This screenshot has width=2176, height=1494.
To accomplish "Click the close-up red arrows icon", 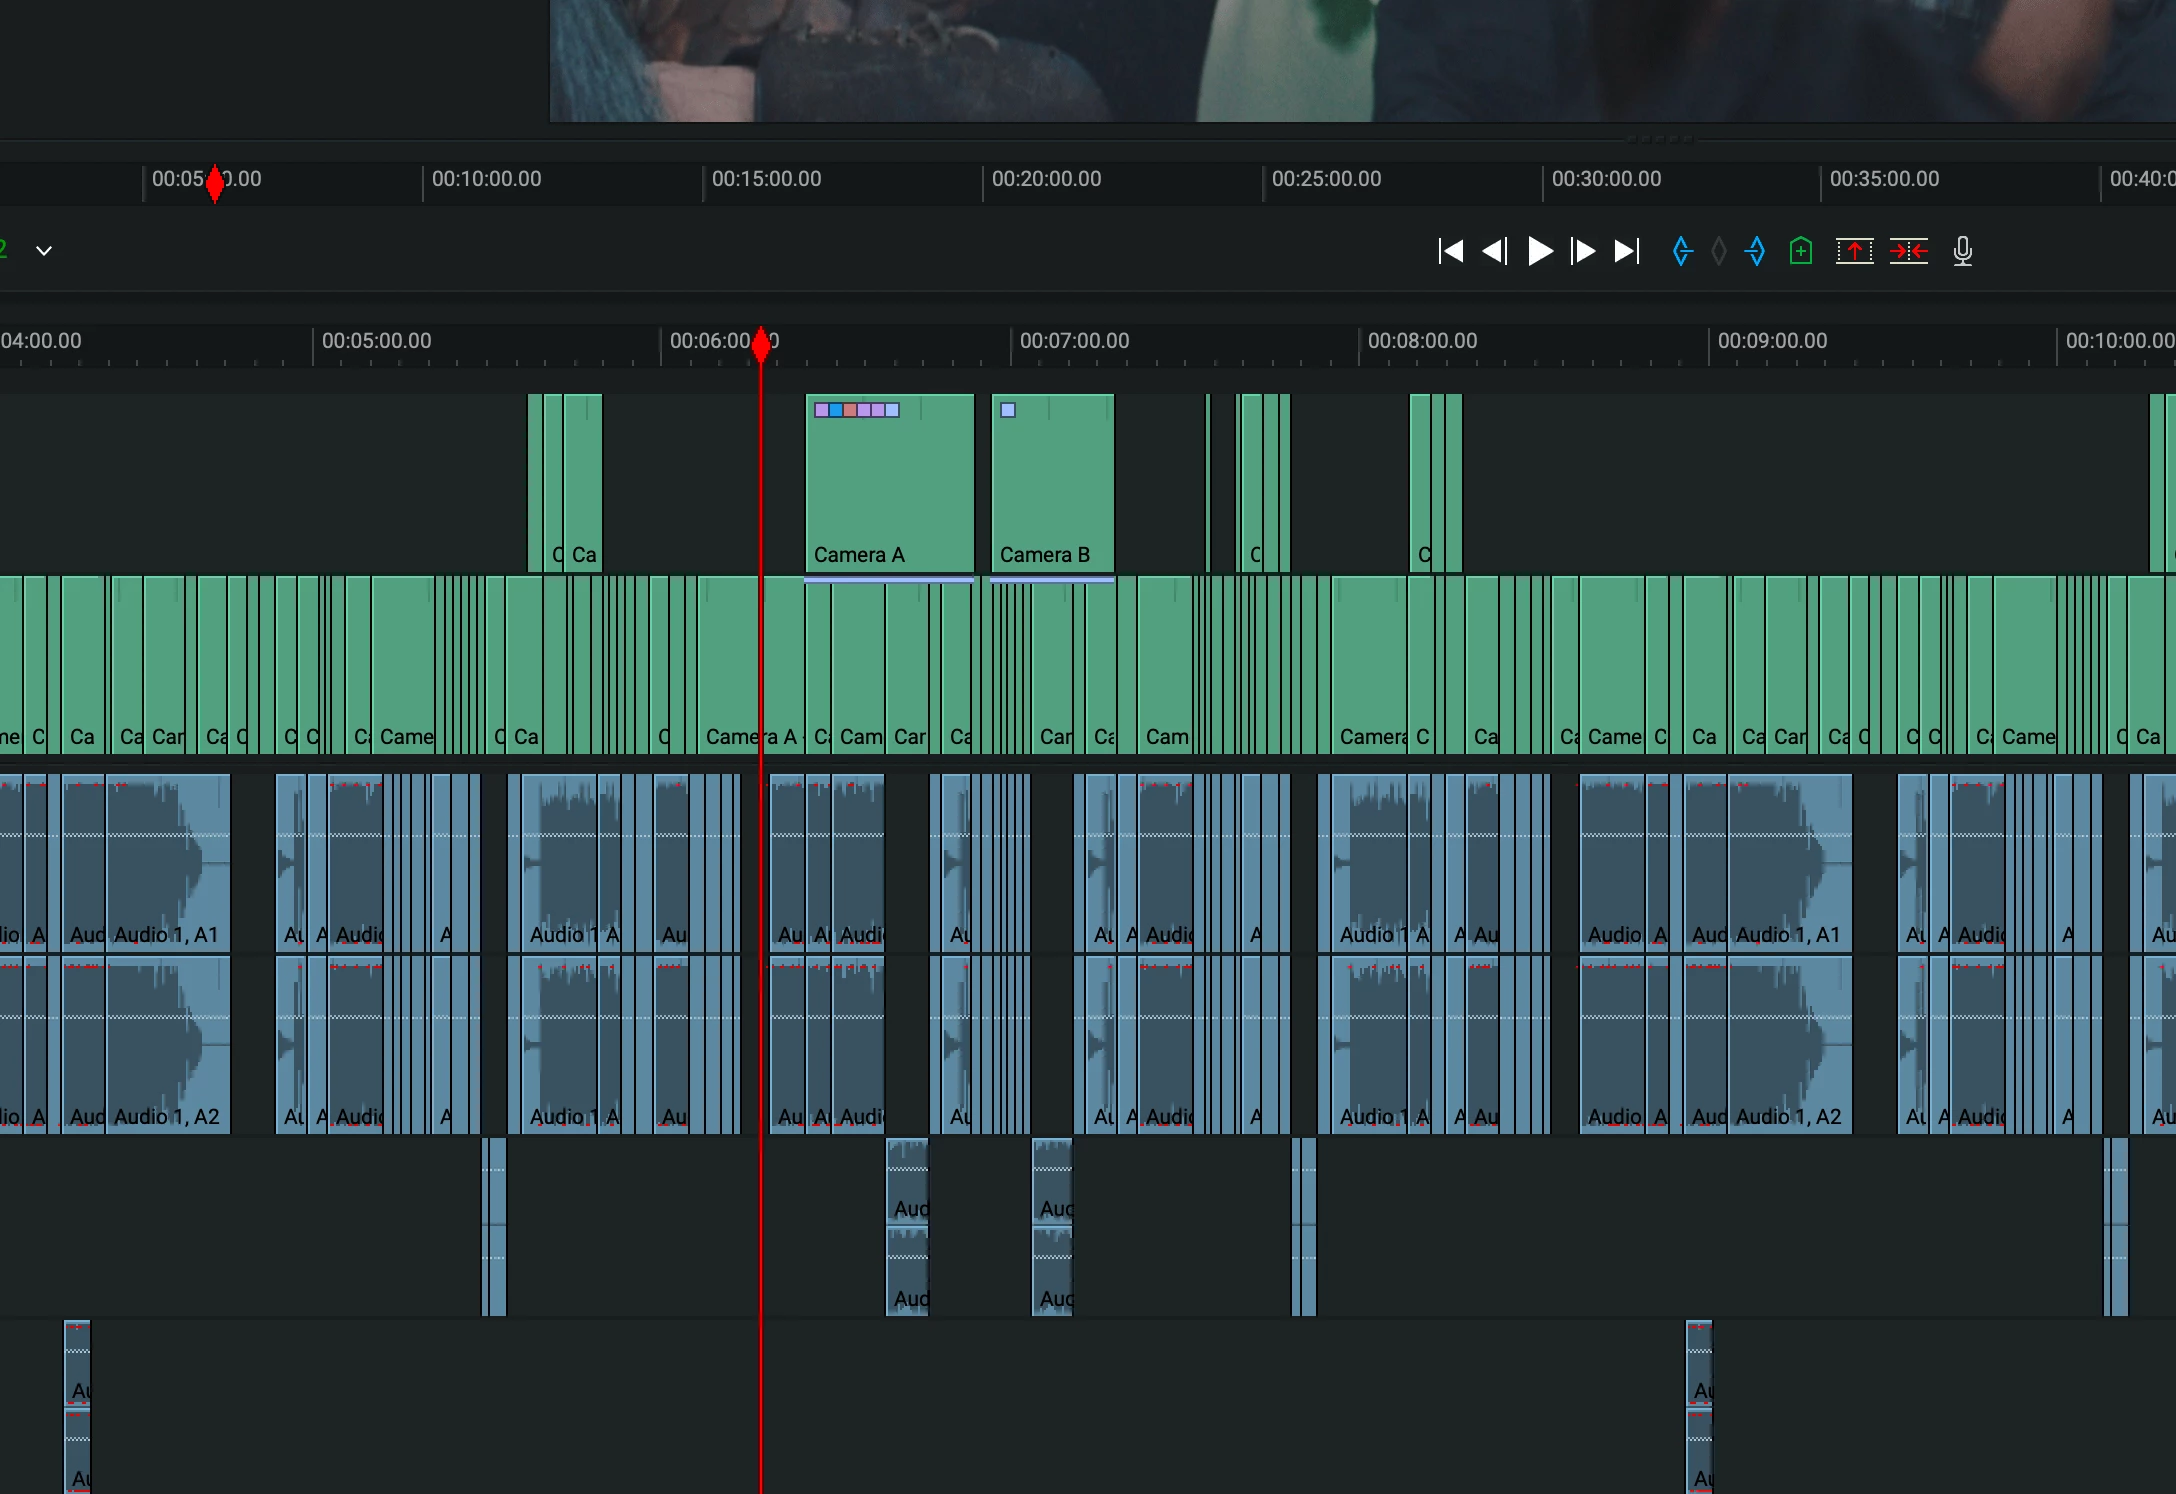I will pos(1909,251).
